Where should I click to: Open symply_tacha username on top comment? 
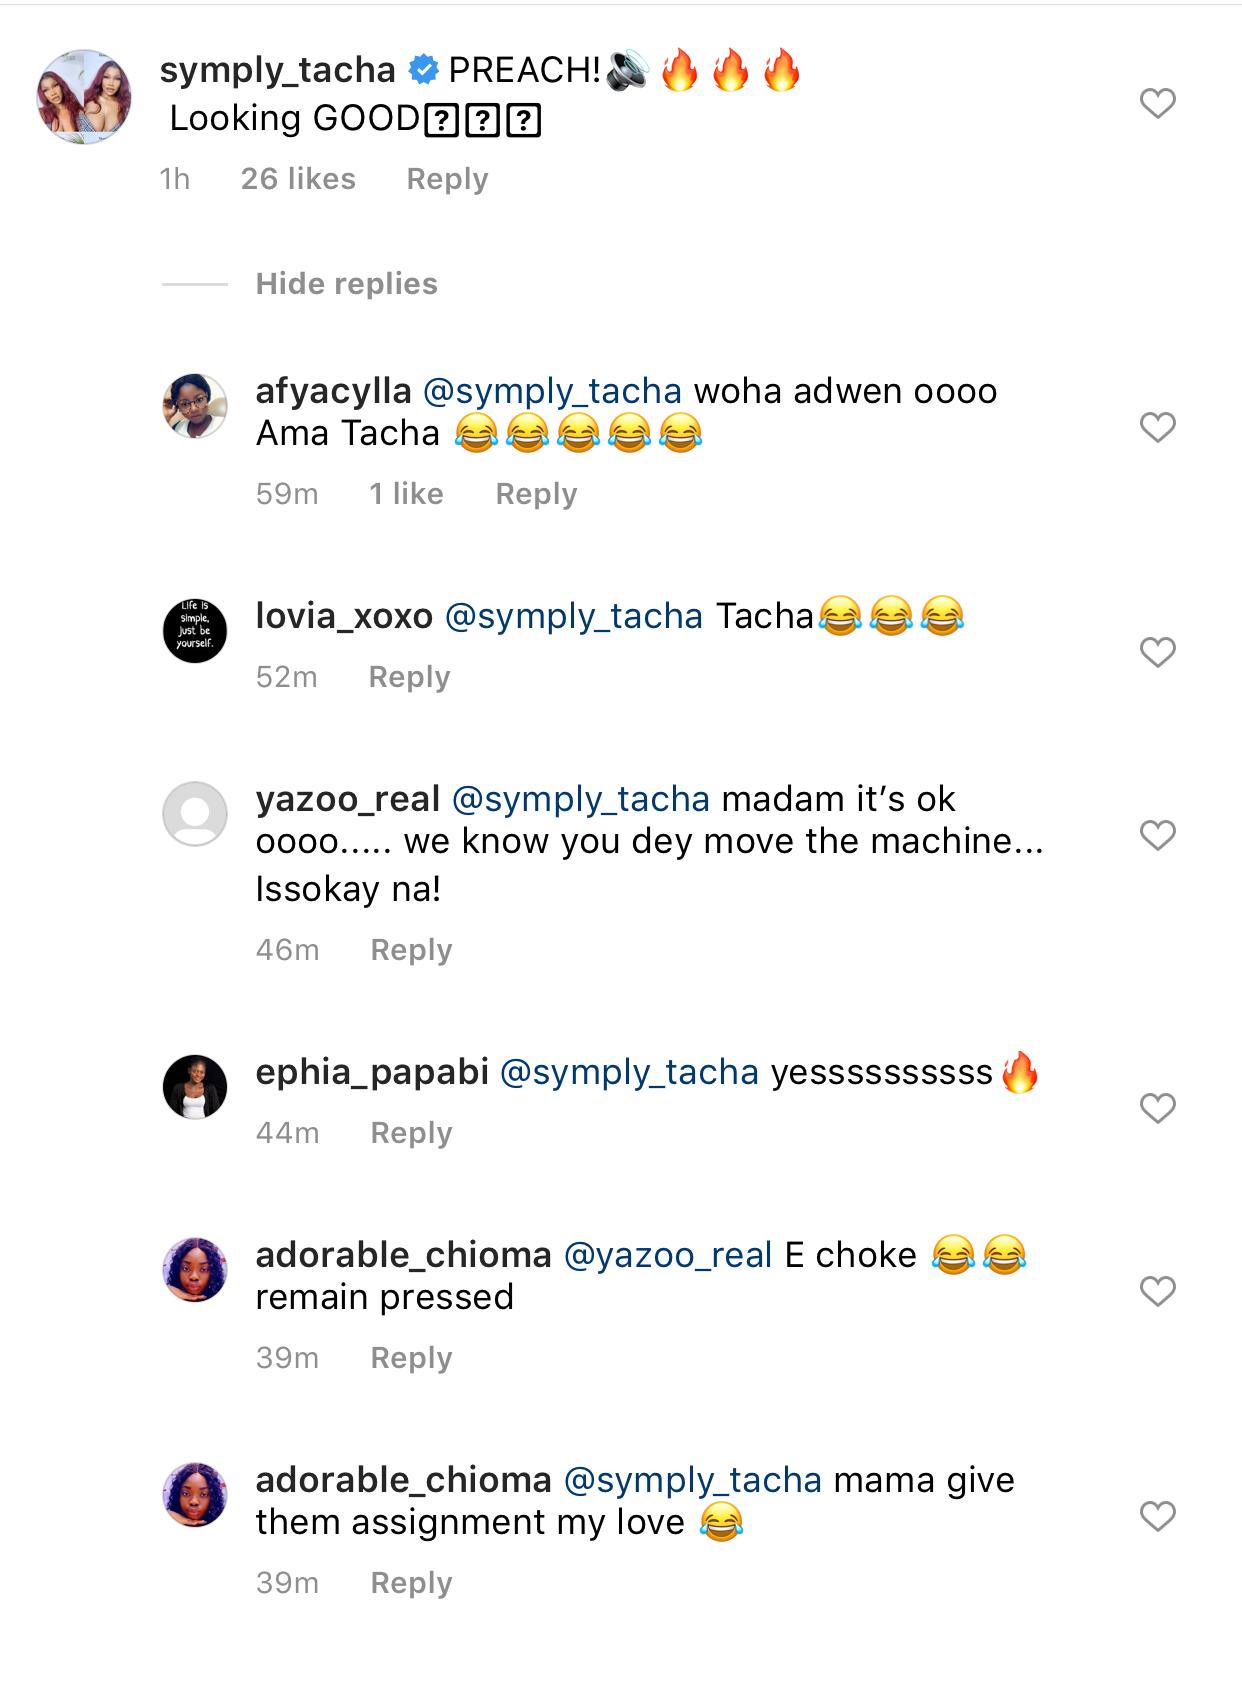click(278, 70)
